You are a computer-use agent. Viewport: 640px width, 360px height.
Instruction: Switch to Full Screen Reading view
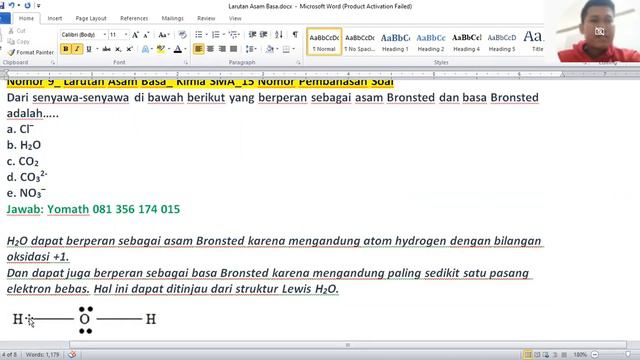[x=537, y=354]
